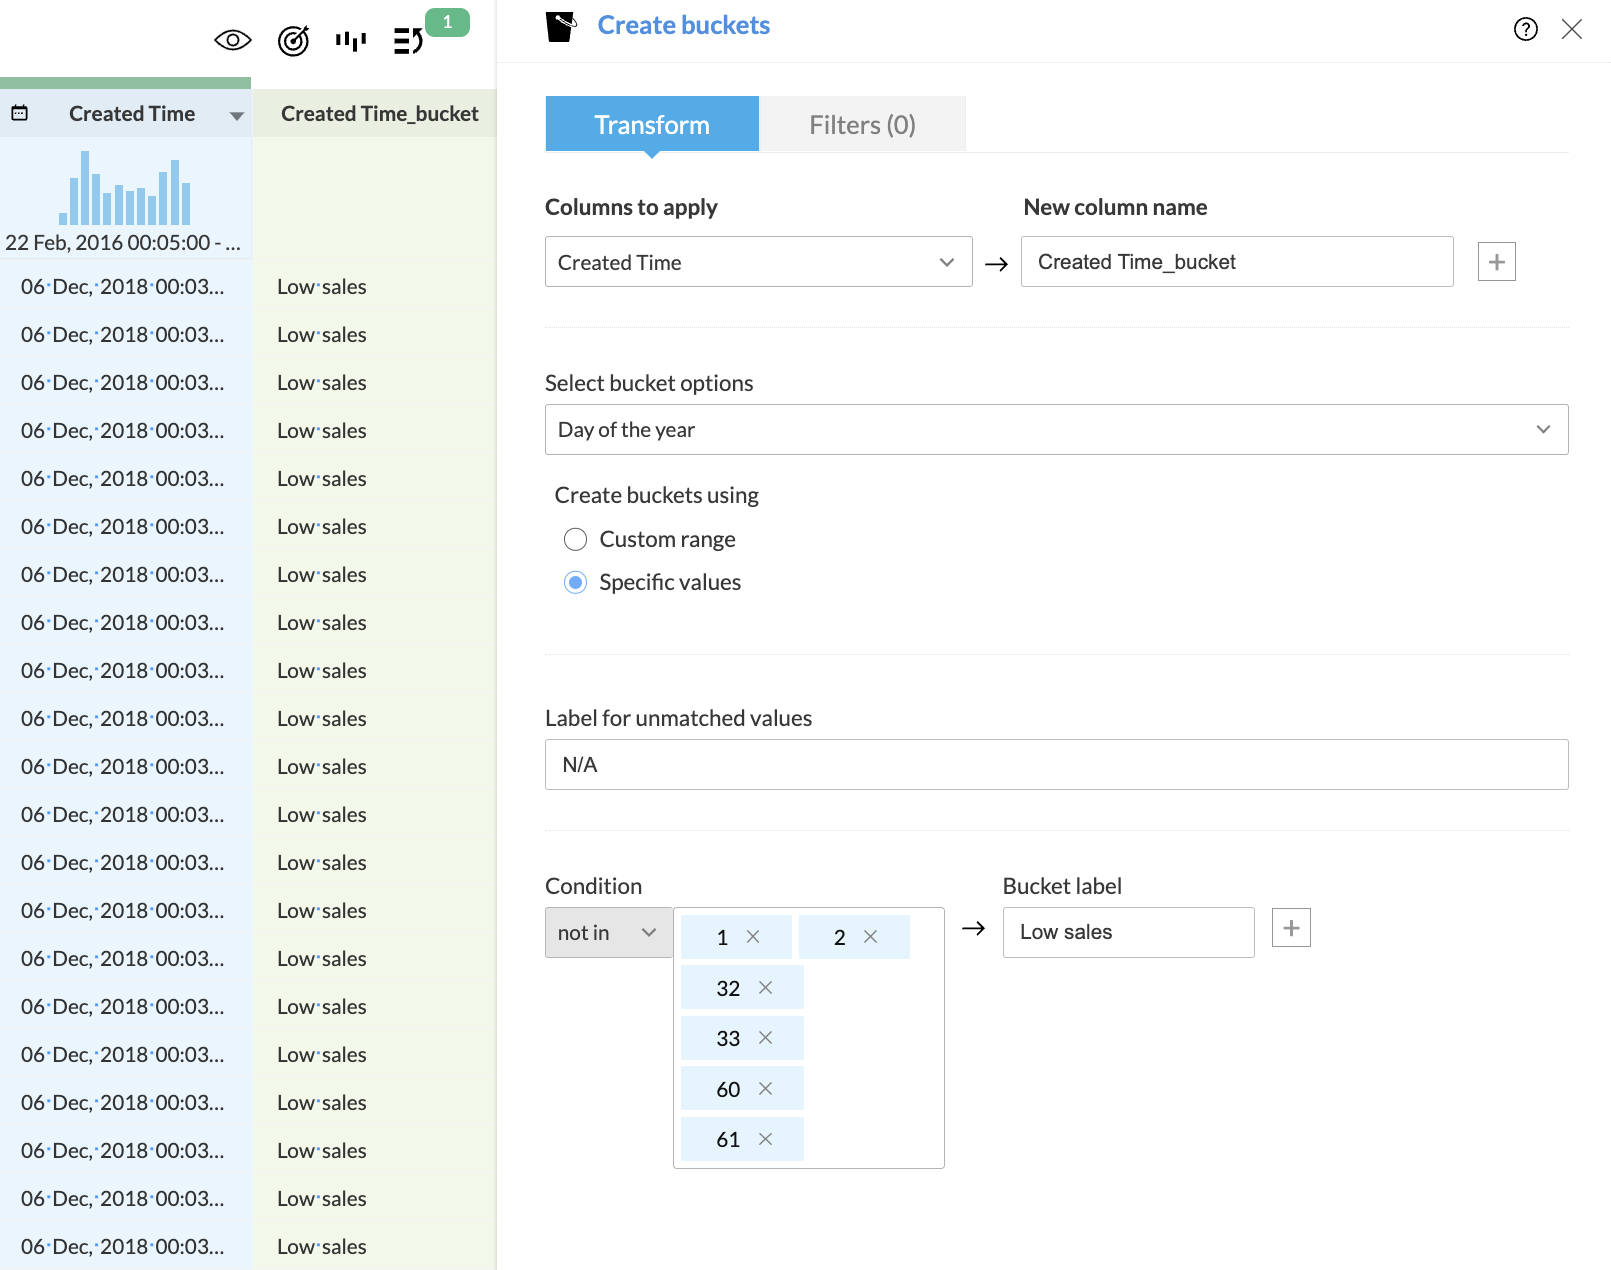
Task: Click the Low sales bucket label field
Action: click(x=1127, y=932)
